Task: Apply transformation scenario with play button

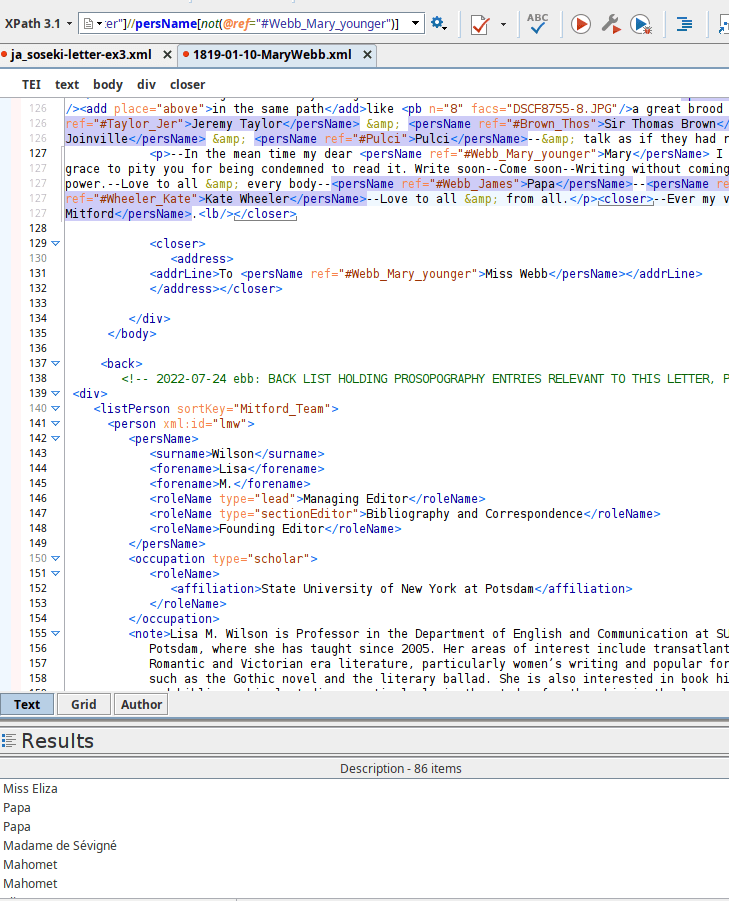Action: [x=580, y=24]
